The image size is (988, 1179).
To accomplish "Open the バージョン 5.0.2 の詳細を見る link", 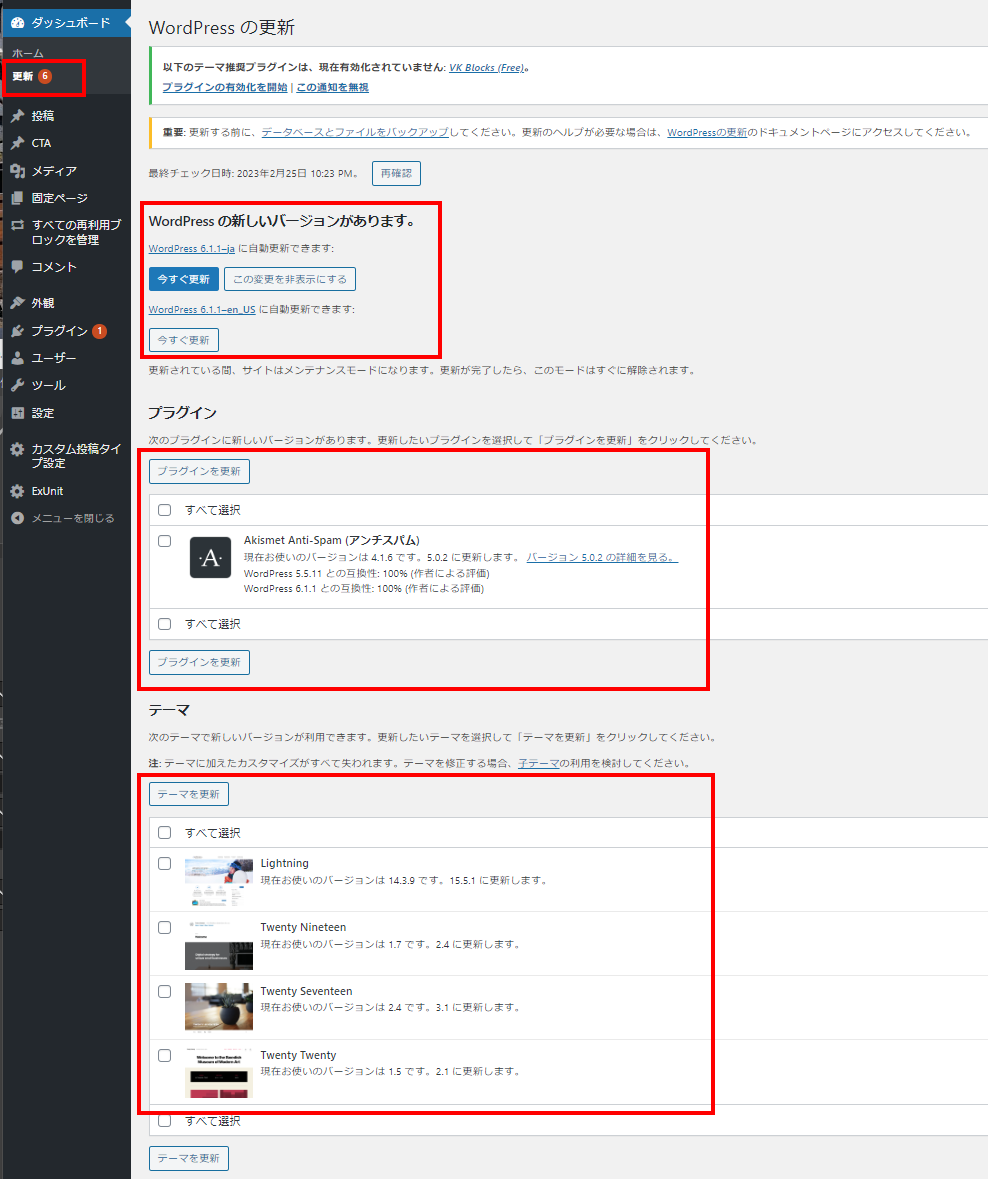I will pos(602,557).
